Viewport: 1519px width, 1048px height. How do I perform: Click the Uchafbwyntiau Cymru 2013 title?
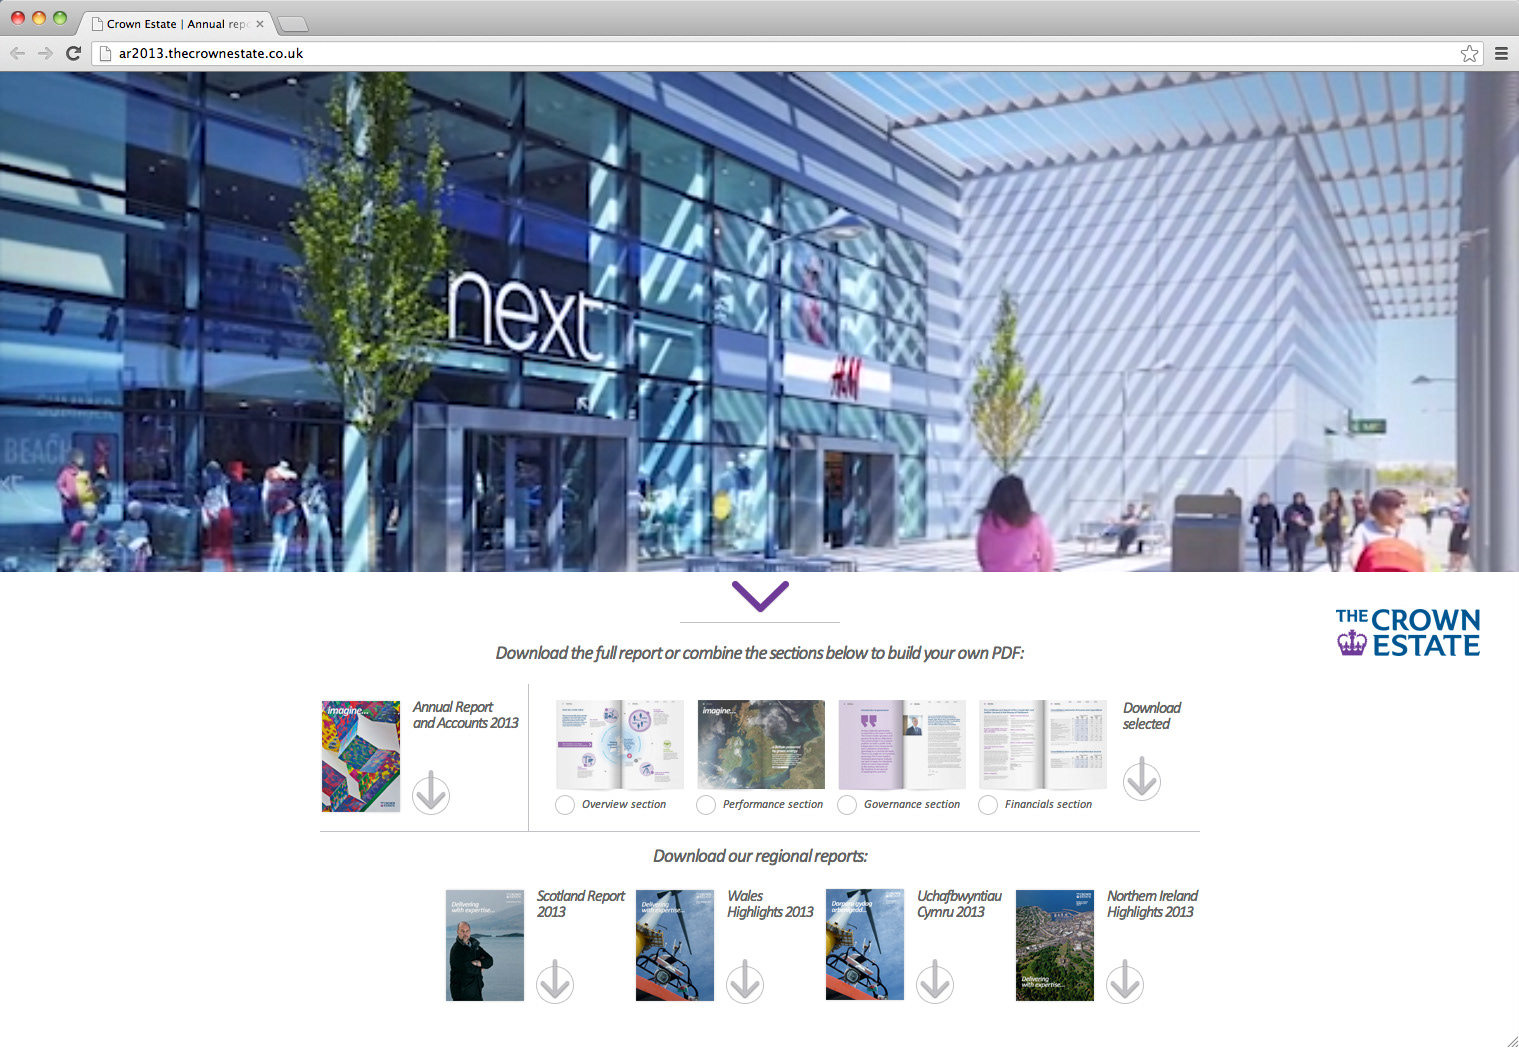click(959, 904)
